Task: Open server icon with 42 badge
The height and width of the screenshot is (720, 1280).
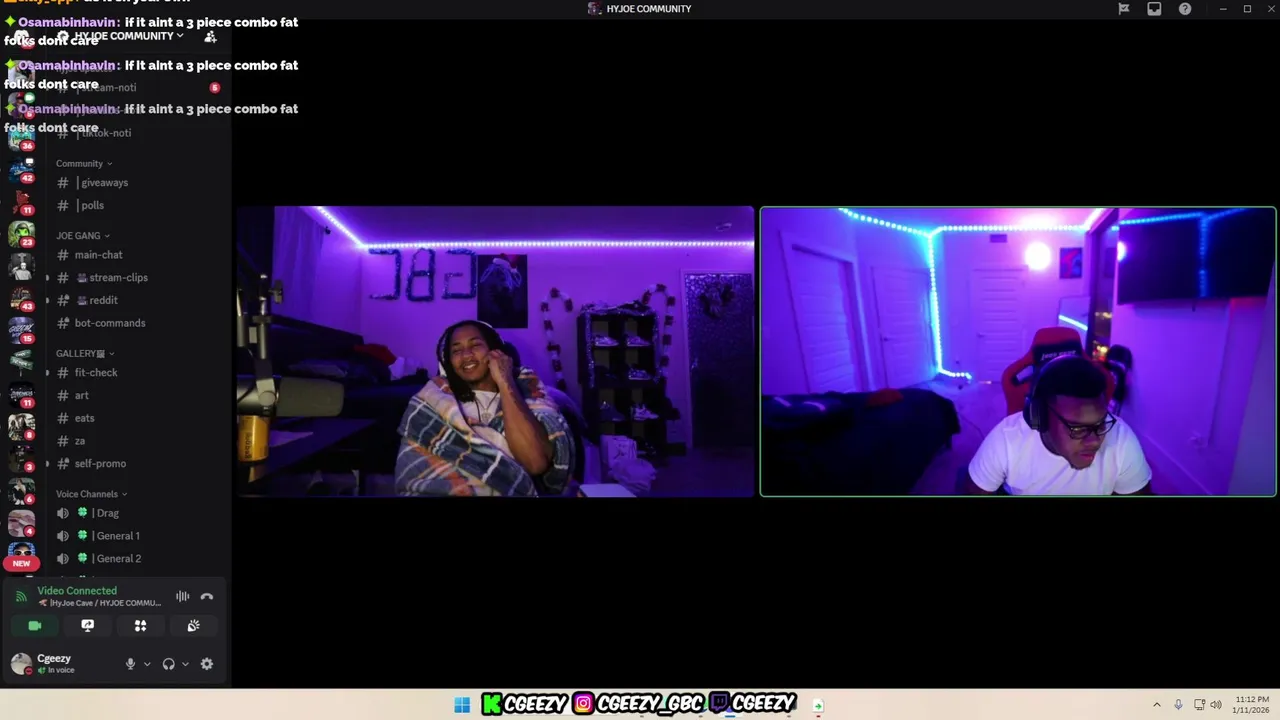Action: (21, 170)
